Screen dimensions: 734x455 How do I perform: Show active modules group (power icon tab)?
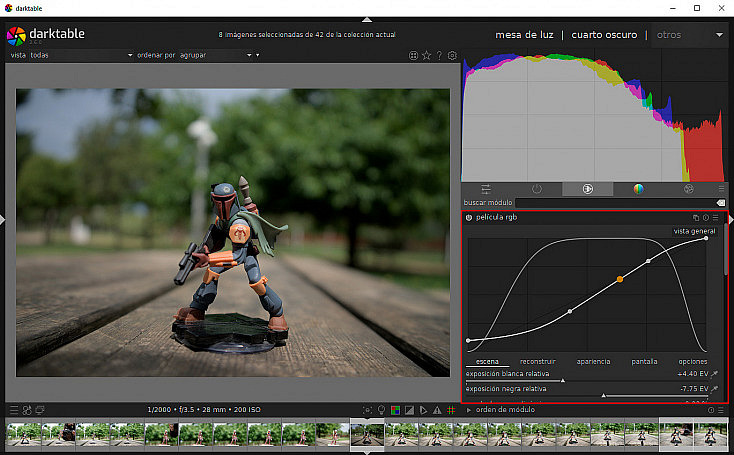537,189
